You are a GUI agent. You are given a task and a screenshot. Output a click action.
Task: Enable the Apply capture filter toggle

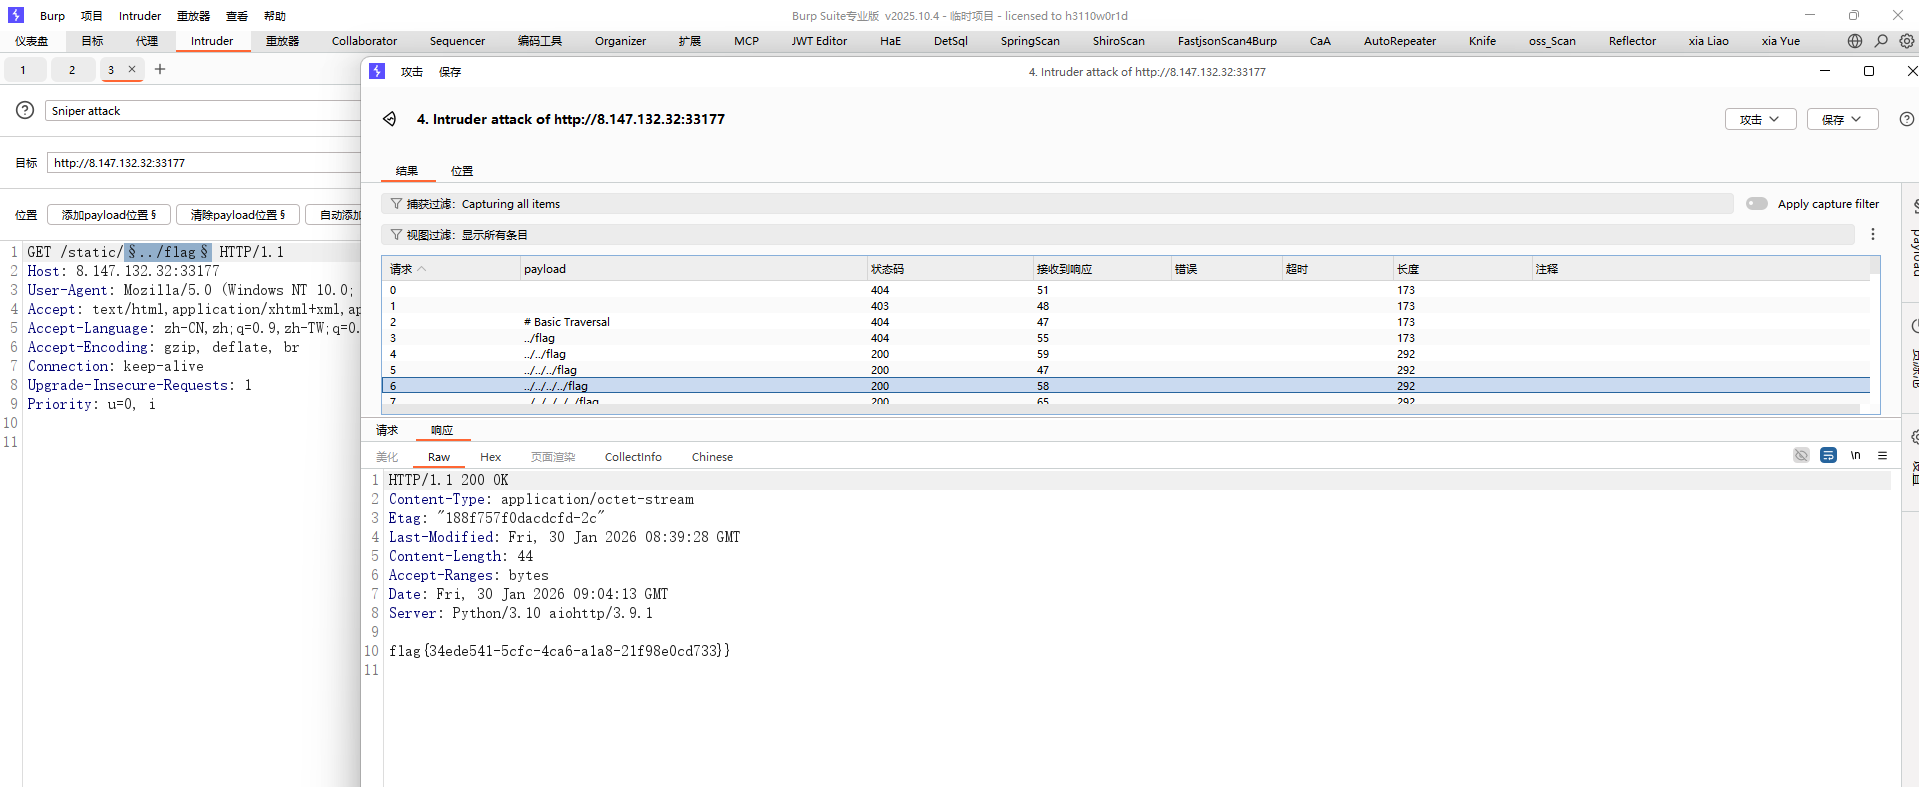point(1757,204)
